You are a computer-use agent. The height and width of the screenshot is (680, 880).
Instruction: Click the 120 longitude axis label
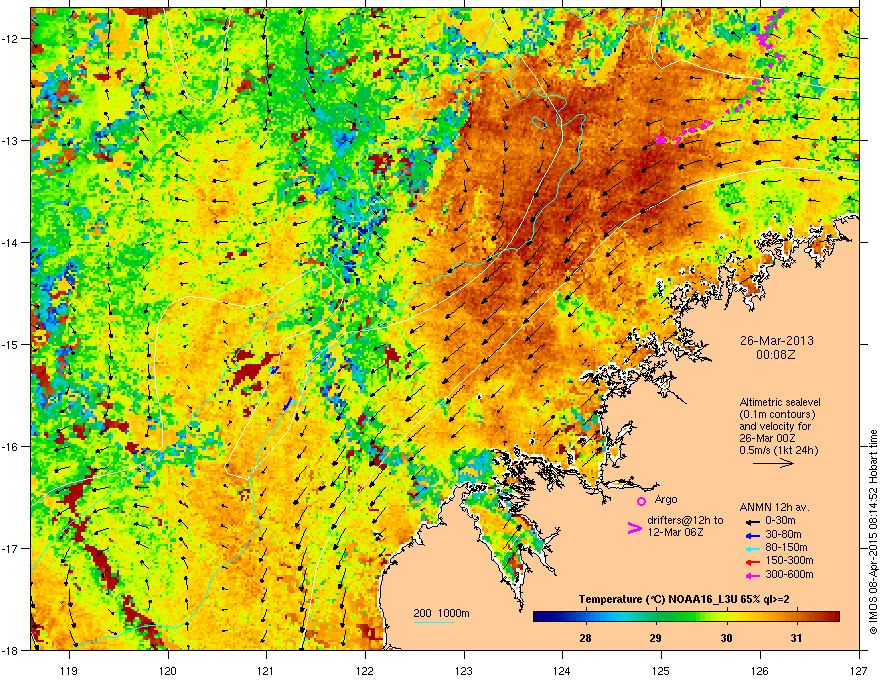coord(168,670)
